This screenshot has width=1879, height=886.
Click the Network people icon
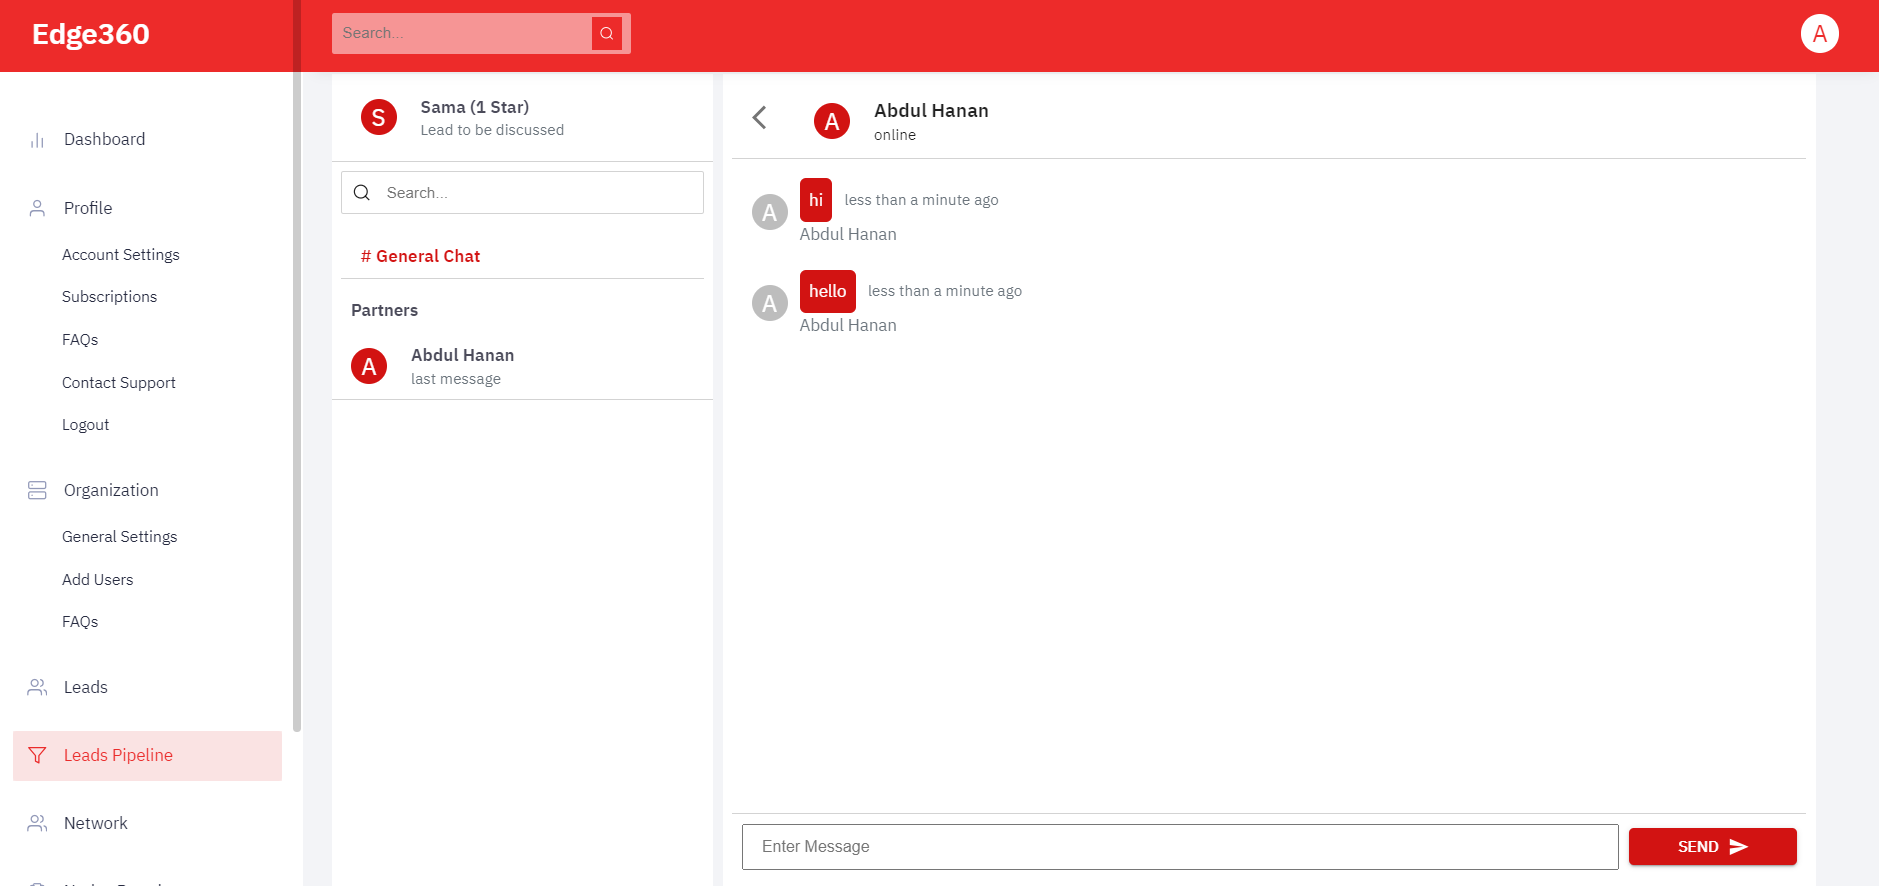pos(37,823)
